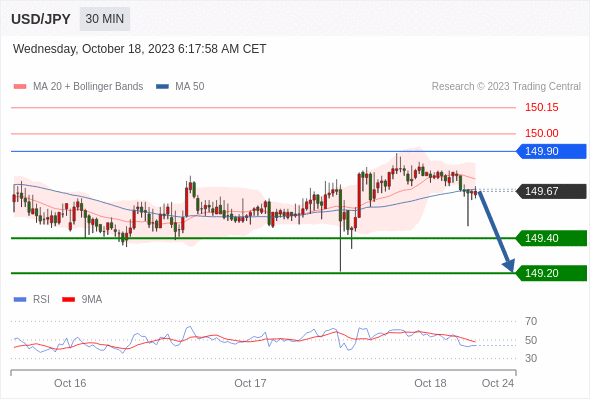Click the blue MA 50 legend swatch
Screen dimensions: 590x400
click(x=162, y=87)
